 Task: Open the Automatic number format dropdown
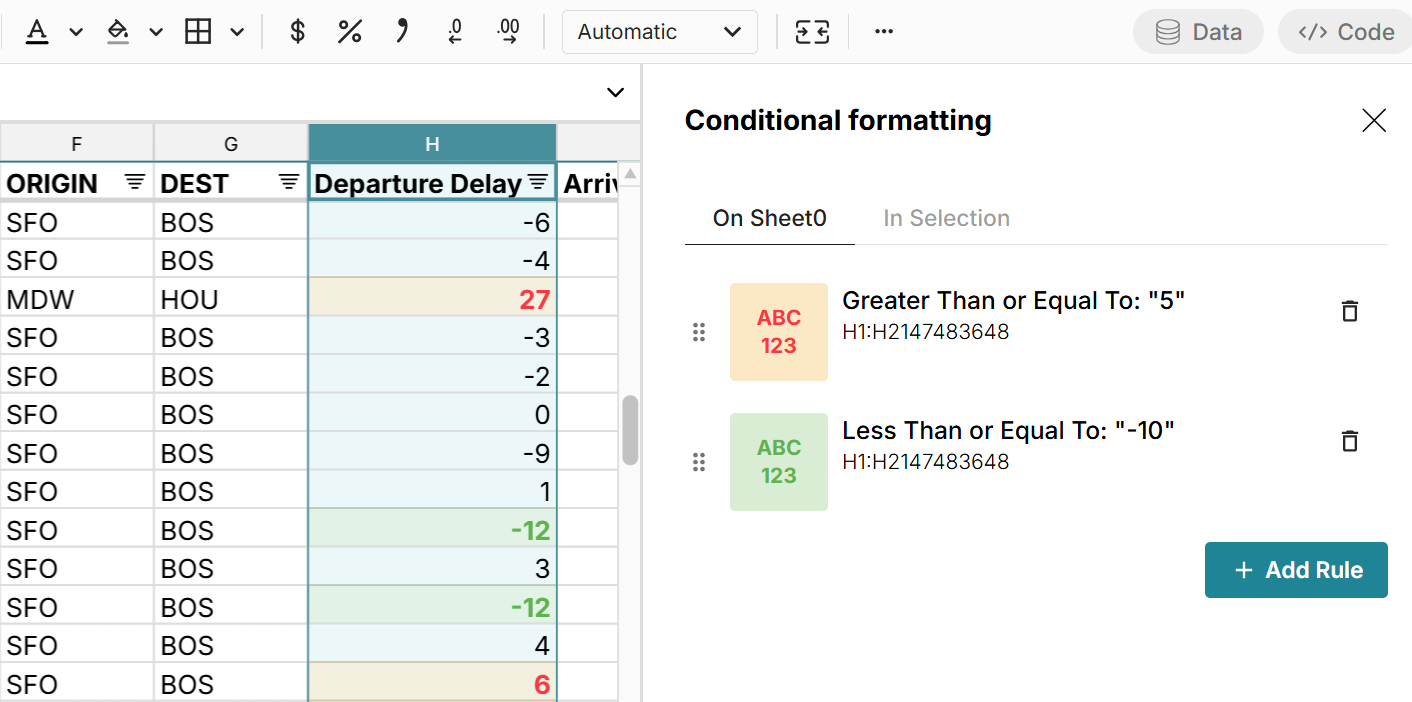660,31
